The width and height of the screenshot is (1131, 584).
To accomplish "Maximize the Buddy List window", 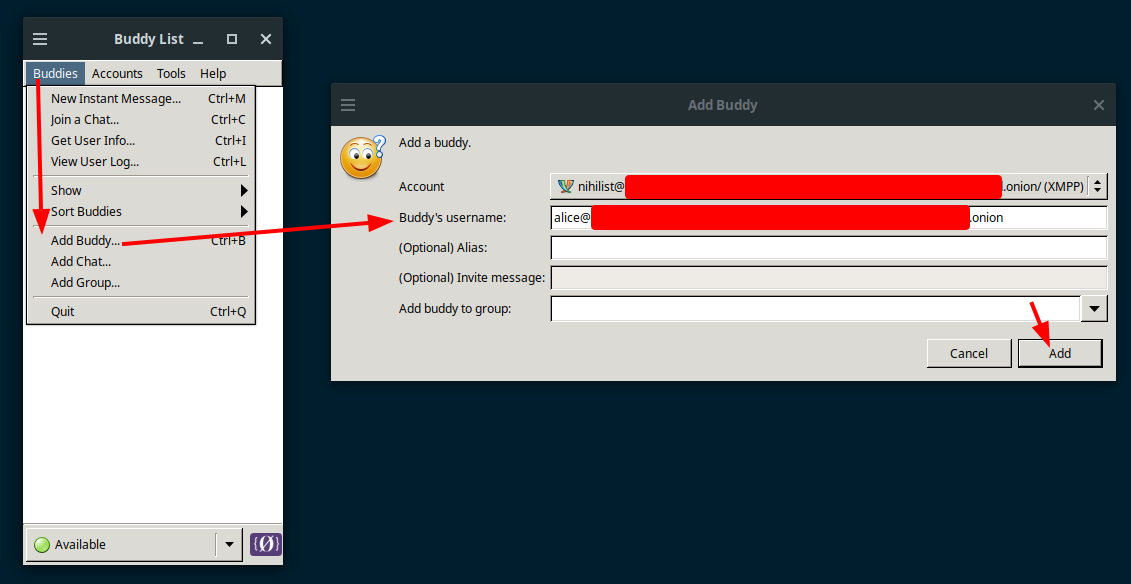I will [232, 39].
